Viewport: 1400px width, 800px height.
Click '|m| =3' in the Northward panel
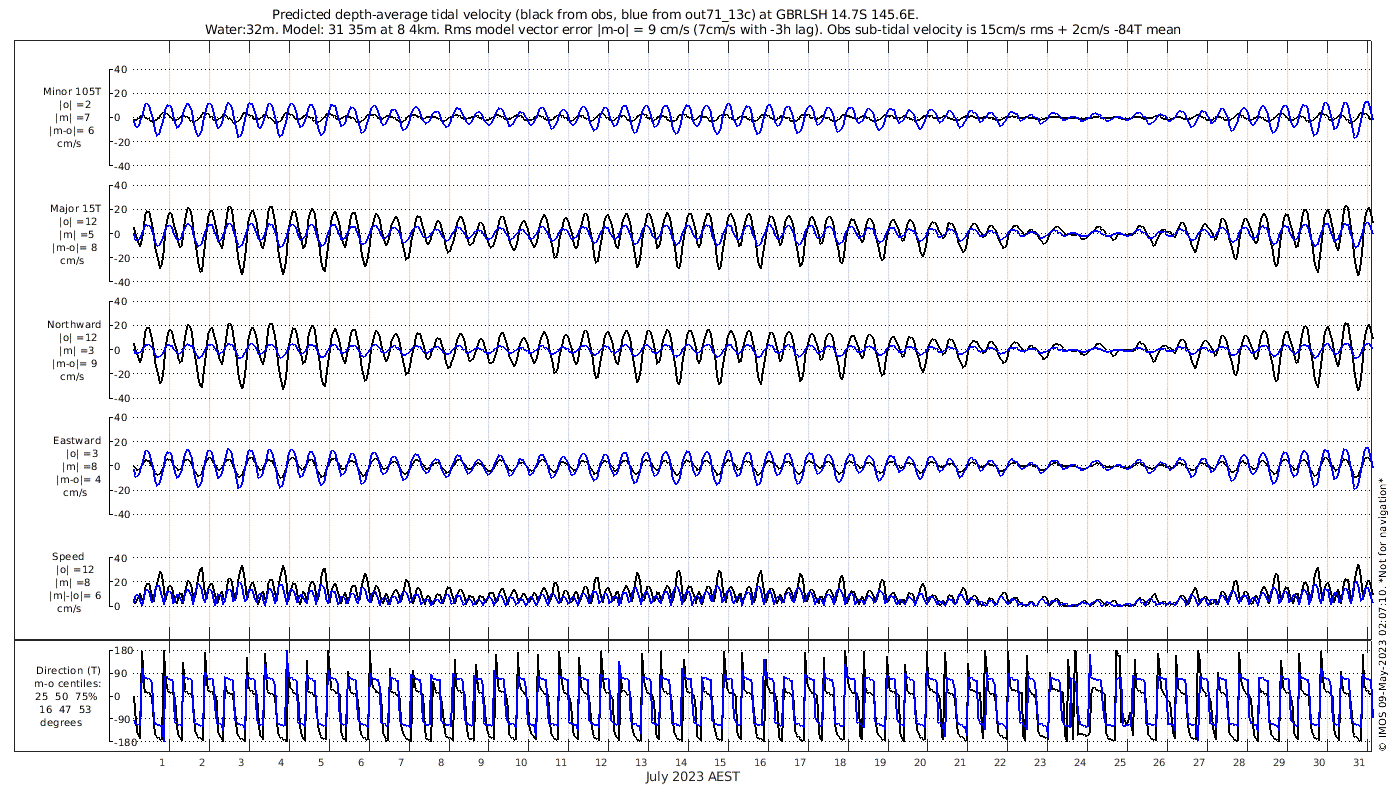(x=77, y=350)
